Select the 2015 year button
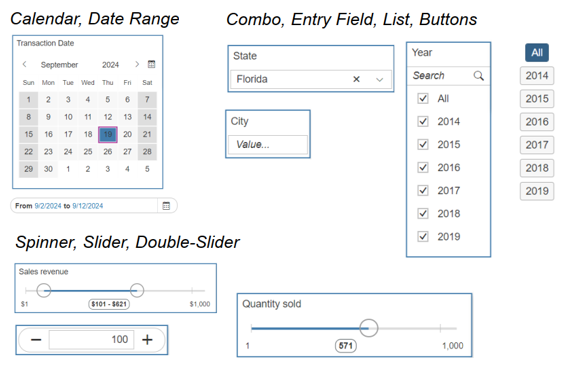571x370 pixels. click(x=537, y=99)
